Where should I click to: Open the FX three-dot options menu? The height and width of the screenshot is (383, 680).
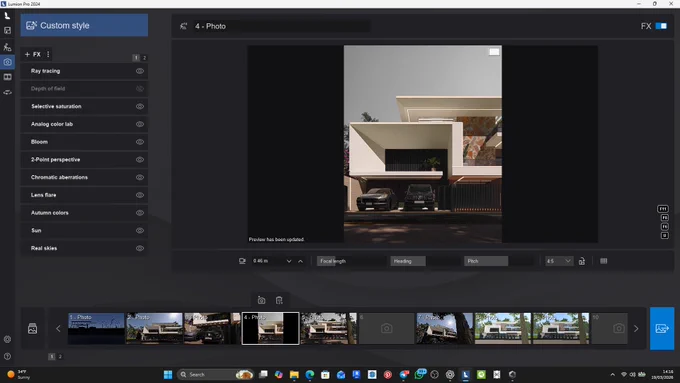click(48, 54)
